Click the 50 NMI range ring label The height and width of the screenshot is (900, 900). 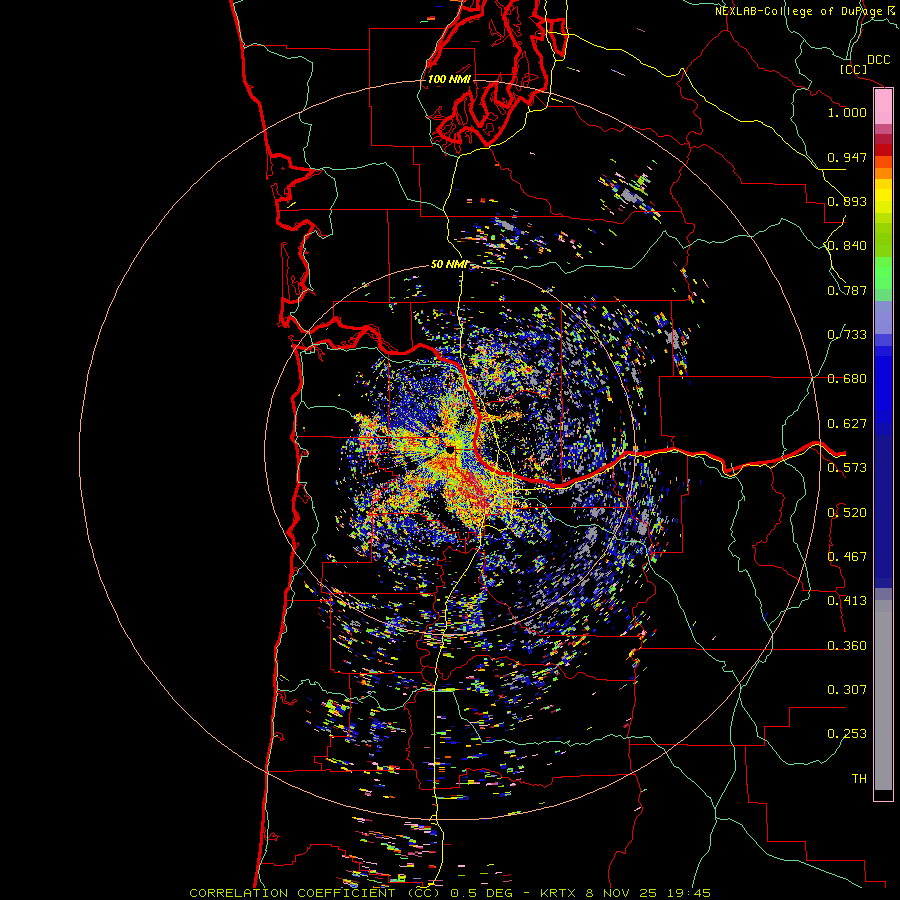click(449, 264)
